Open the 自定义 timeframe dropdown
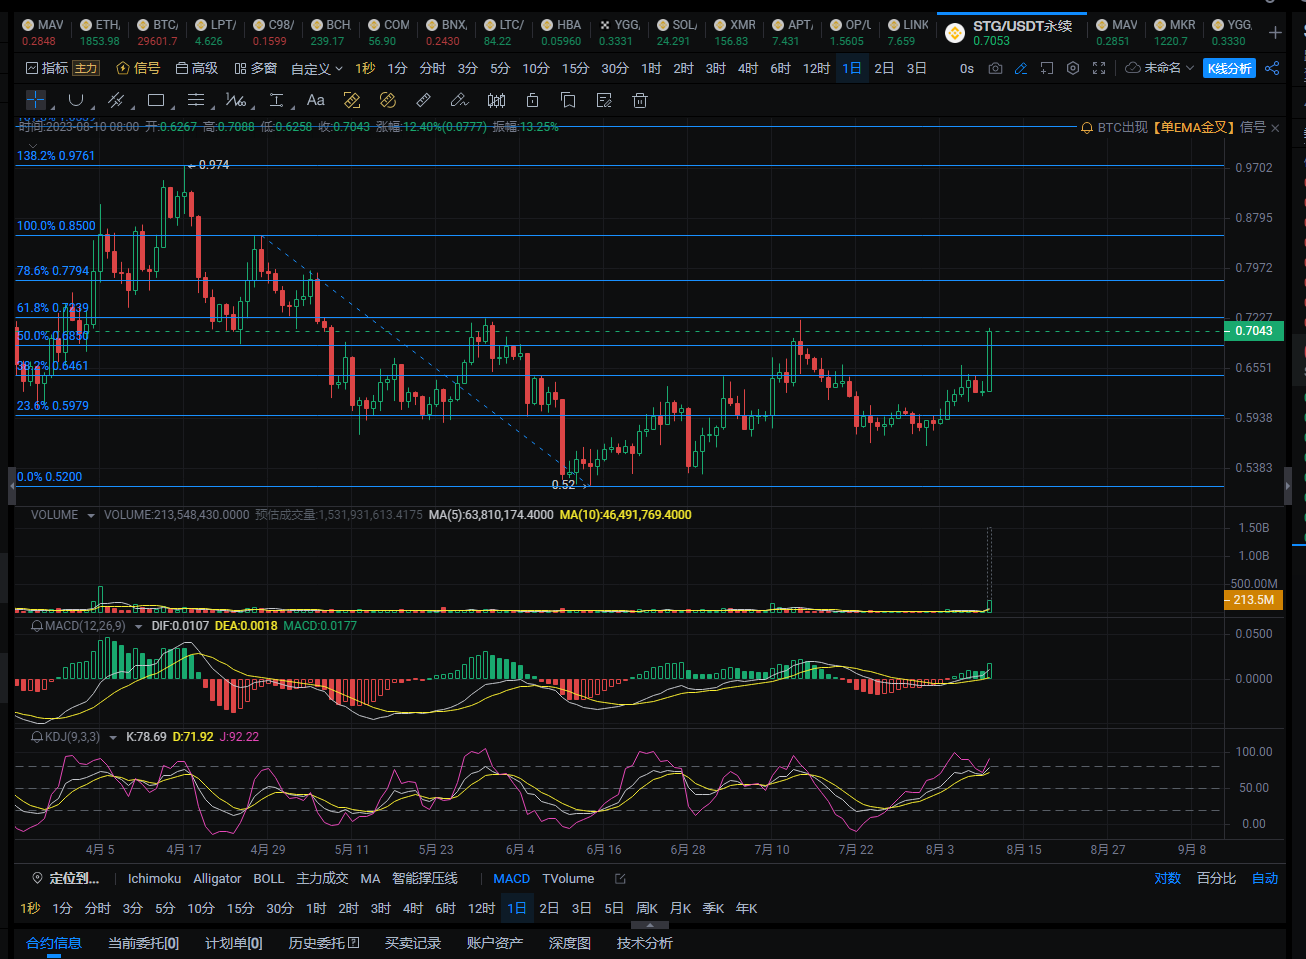This screenshot has width=1306, height=959. click(x=316, y=68)
